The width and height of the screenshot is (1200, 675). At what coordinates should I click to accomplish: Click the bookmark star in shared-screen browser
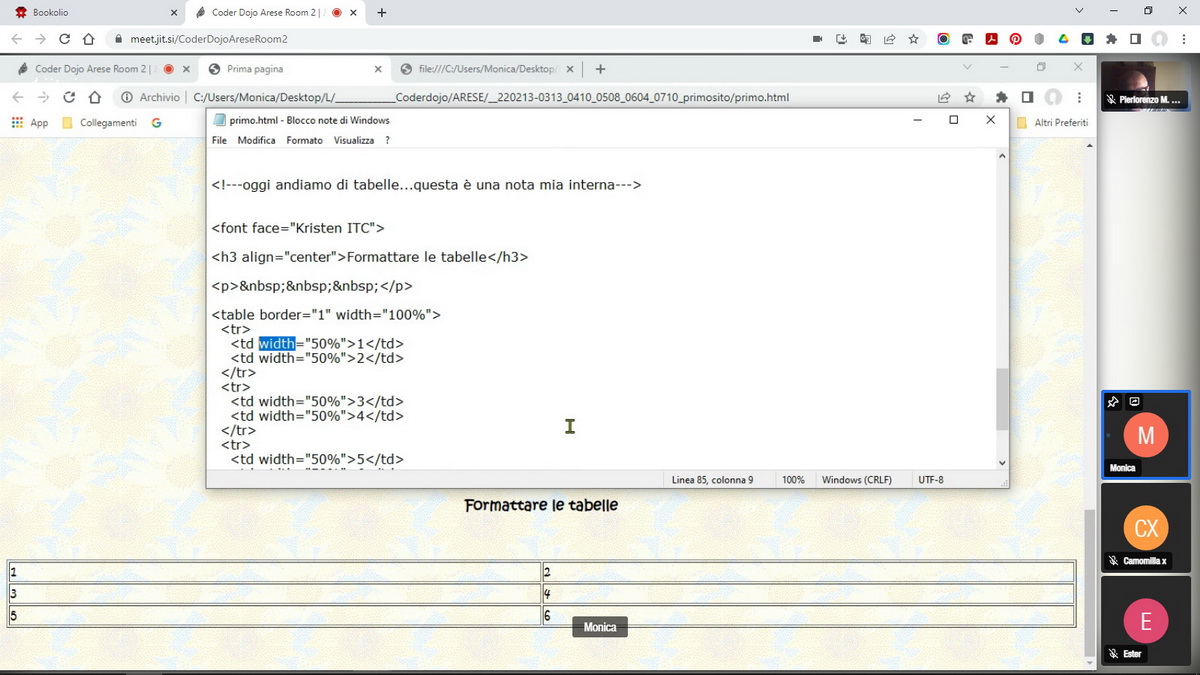tap(969, 97)
